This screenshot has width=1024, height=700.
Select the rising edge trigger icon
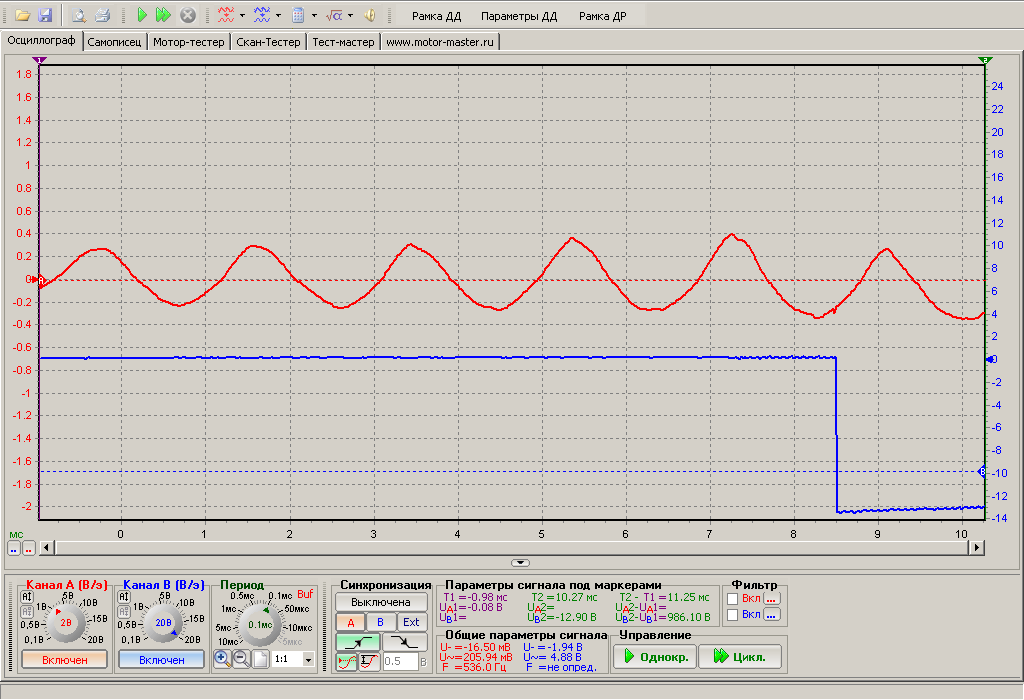pos(359,642)
